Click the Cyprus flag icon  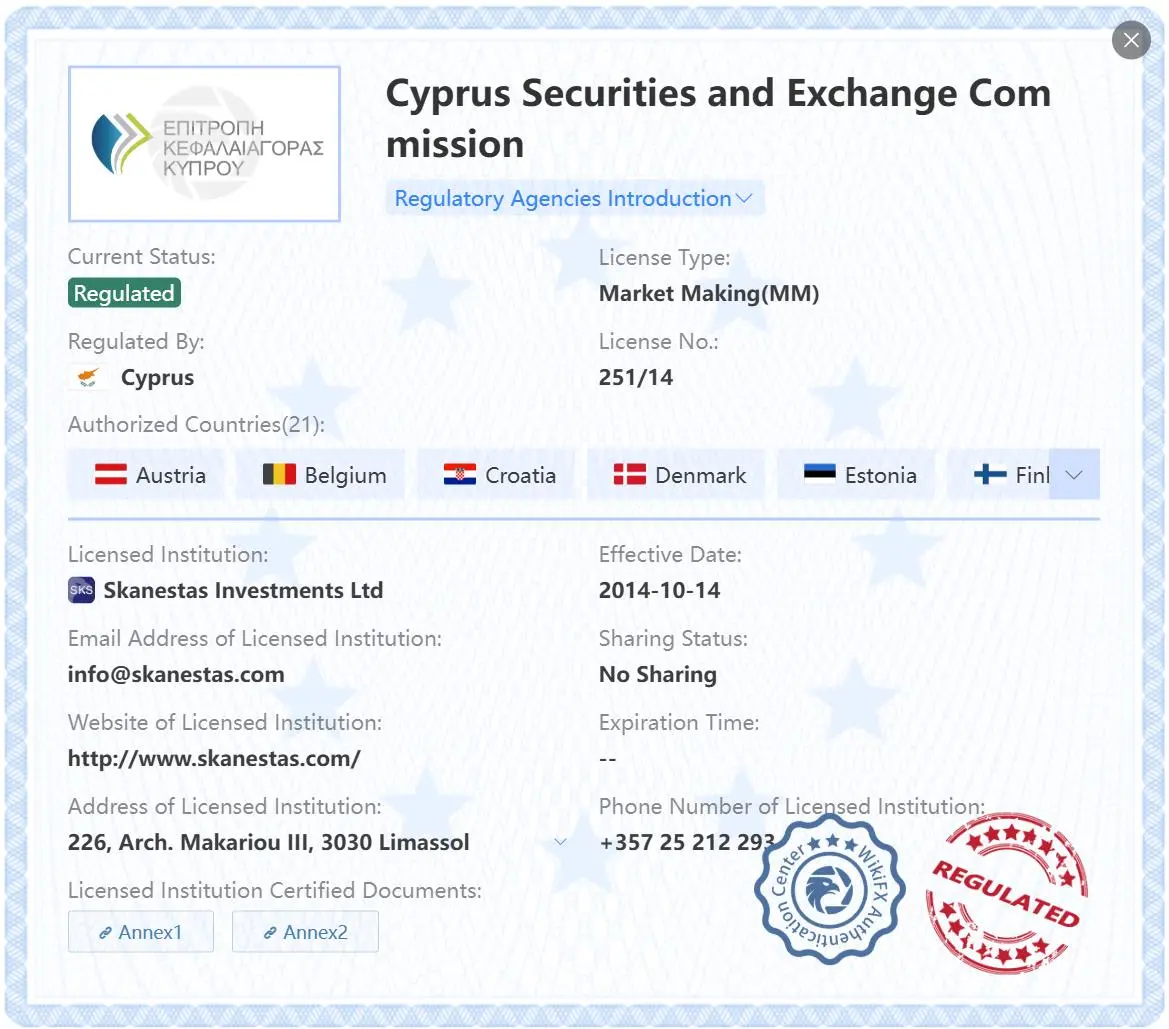tap(89, 377)
